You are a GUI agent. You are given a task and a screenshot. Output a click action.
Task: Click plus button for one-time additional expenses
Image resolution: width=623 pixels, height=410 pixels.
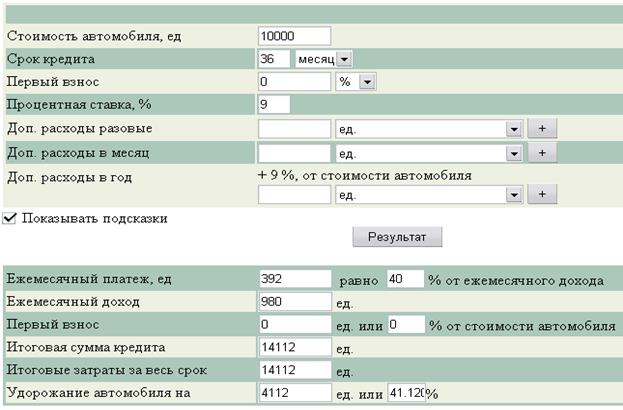coord(541,129)
